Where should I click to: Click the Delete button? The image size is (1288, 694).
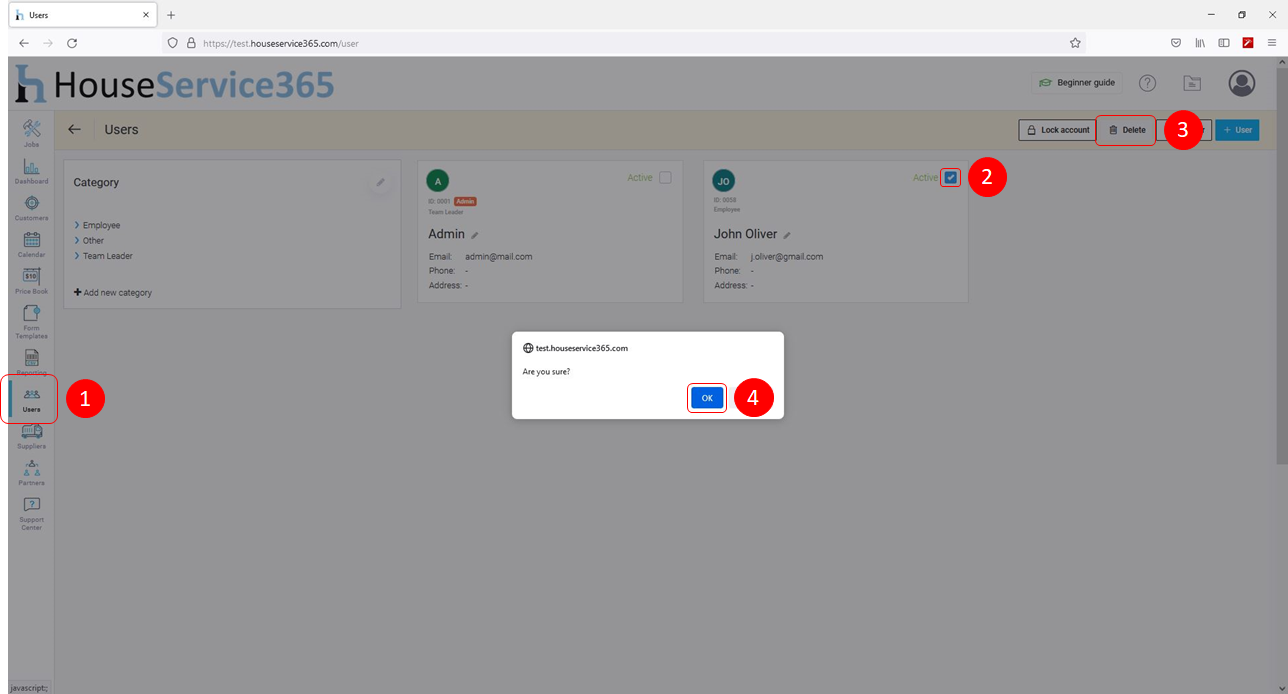[x=1126, y=130]
